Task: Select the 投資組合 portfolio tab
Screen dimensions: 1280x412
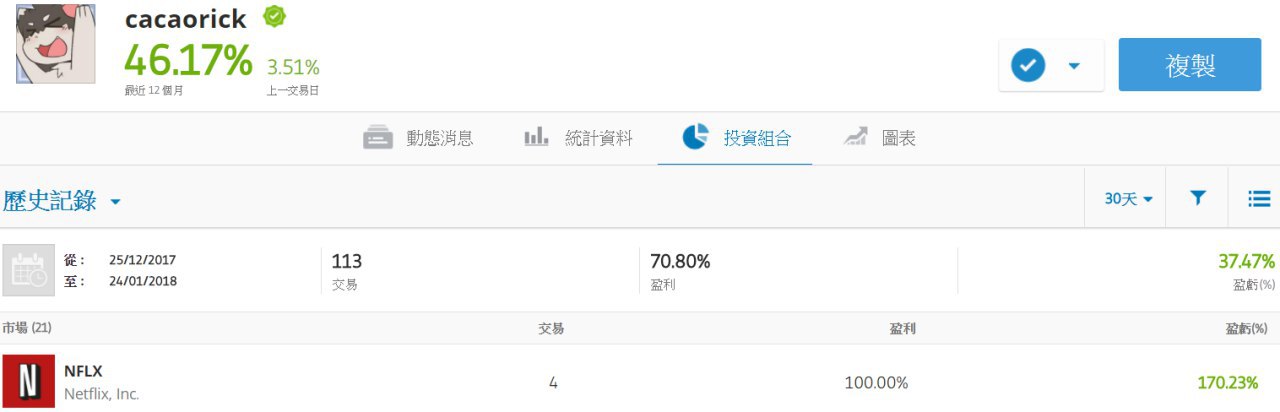Action: coord(757,138)
